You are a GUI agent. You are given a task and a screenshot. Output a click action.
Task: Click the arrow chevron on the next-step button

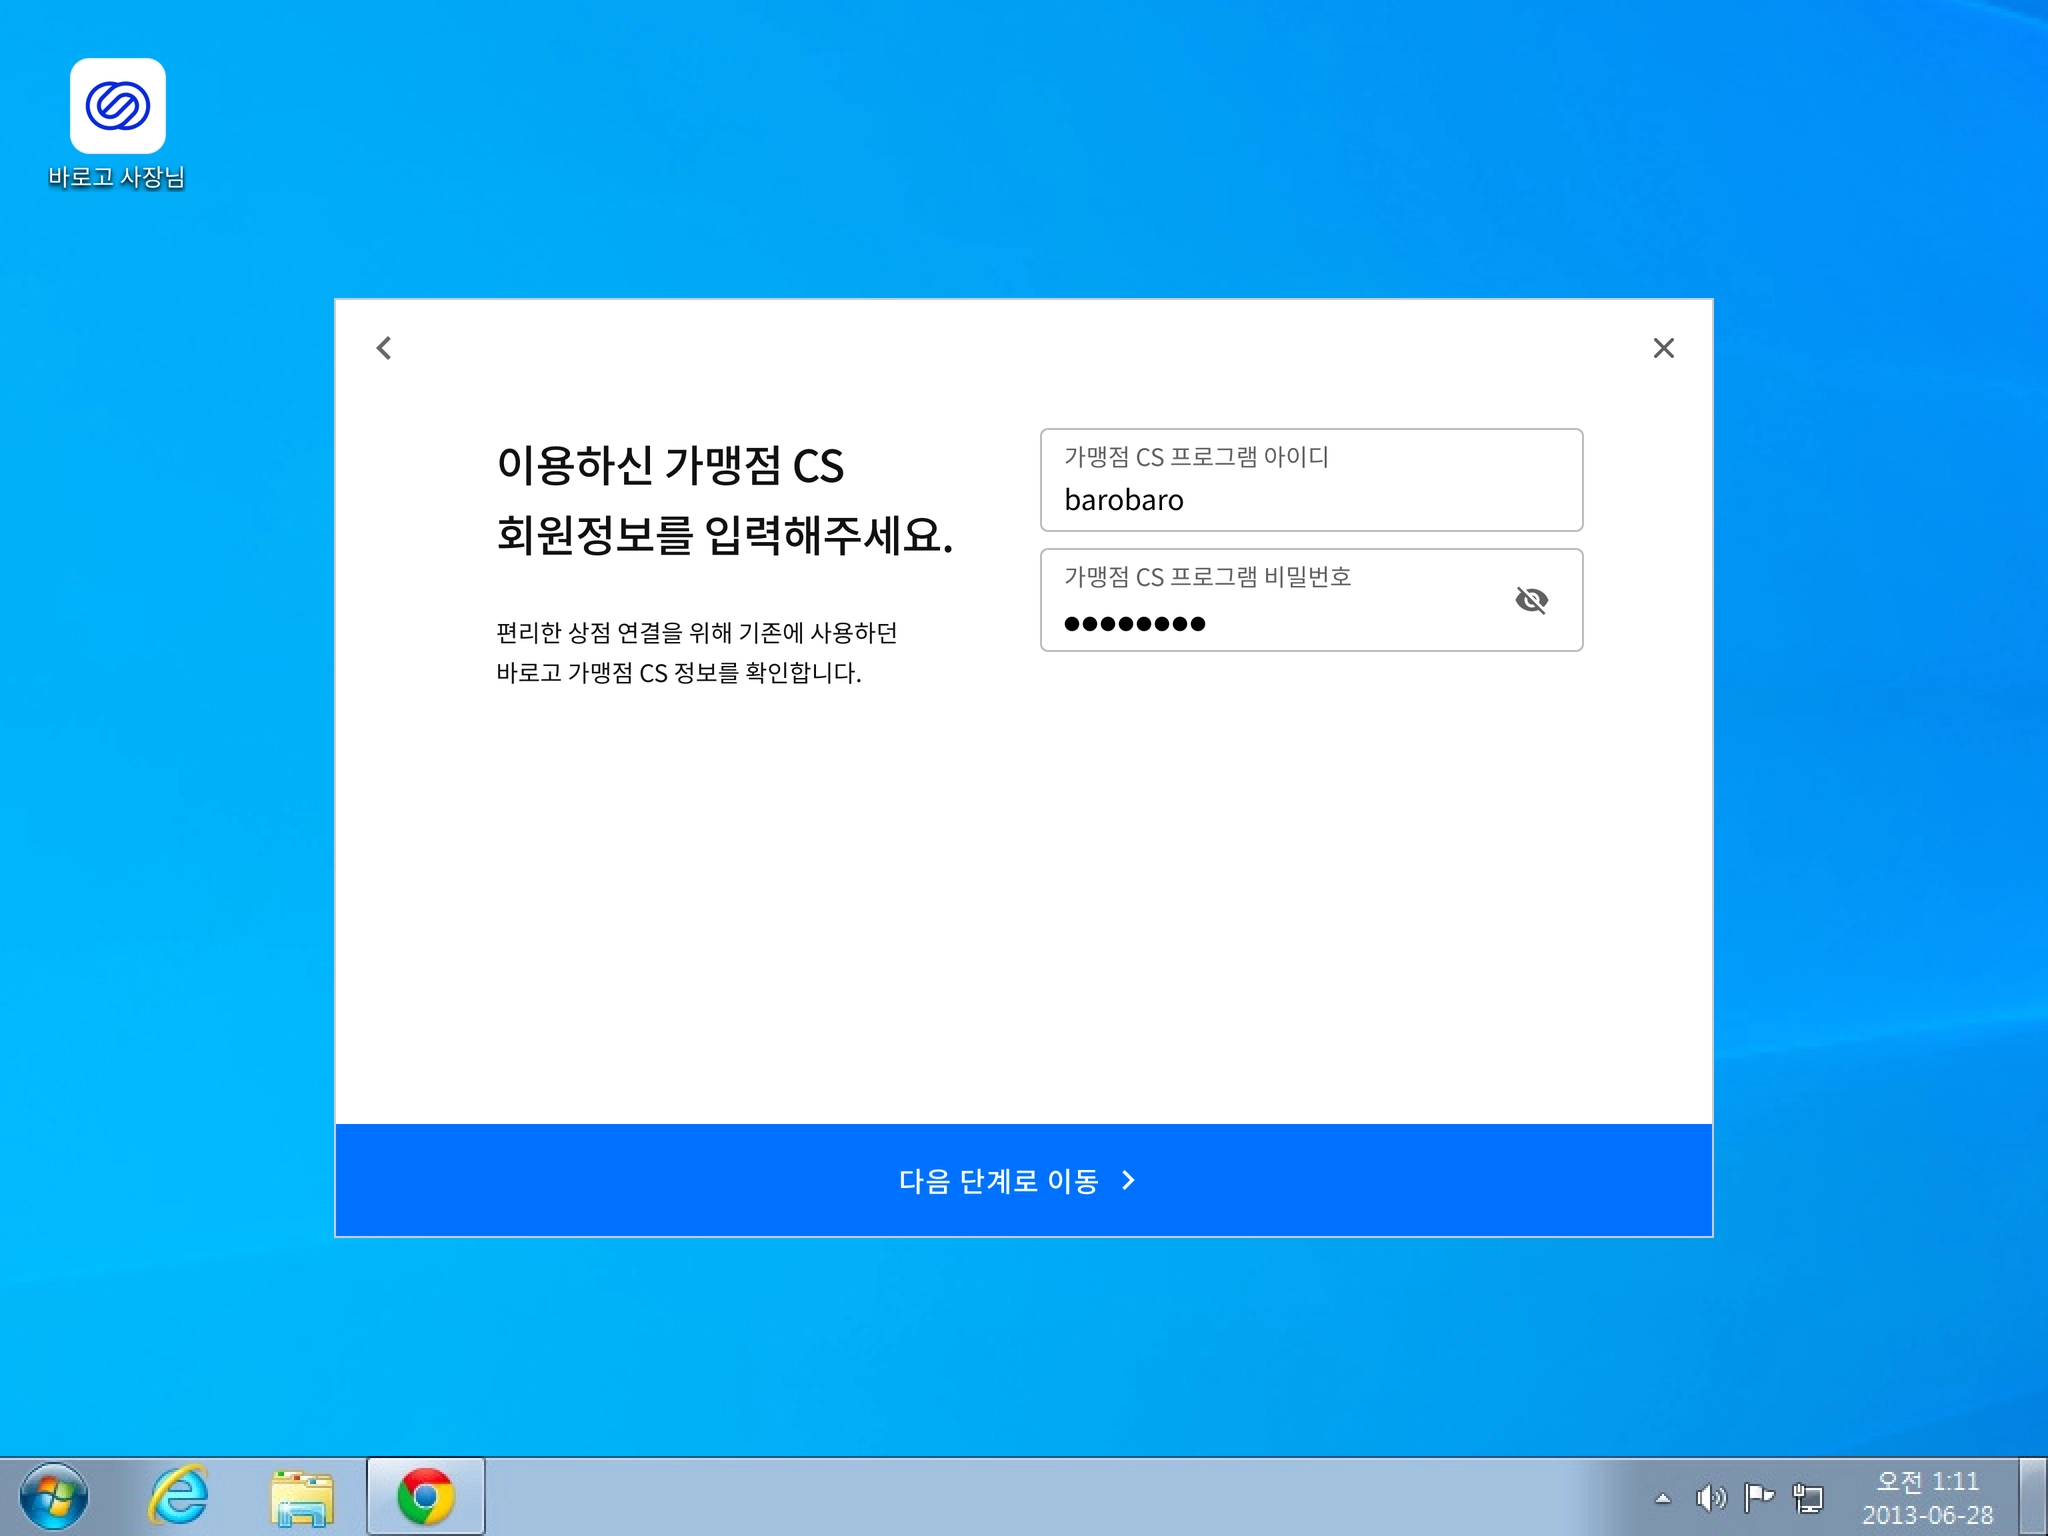(x=1129, y=1181)
